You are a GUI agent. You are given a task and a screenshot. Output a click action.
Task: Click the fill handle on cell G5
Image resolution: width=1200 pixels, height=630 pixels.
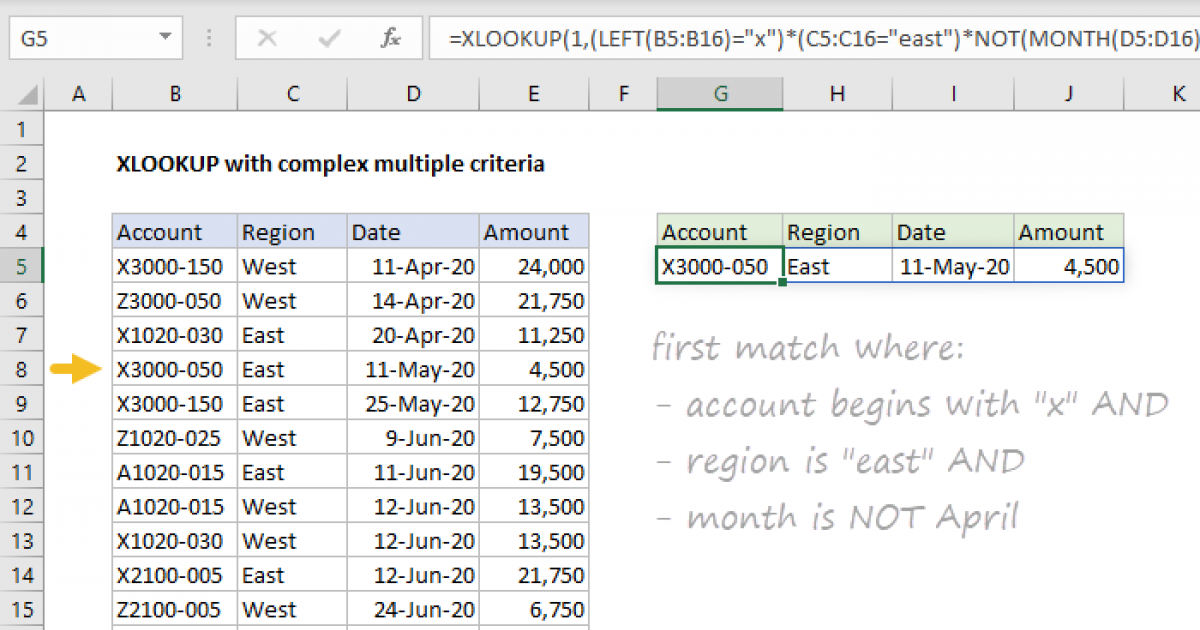coord(783,284)
